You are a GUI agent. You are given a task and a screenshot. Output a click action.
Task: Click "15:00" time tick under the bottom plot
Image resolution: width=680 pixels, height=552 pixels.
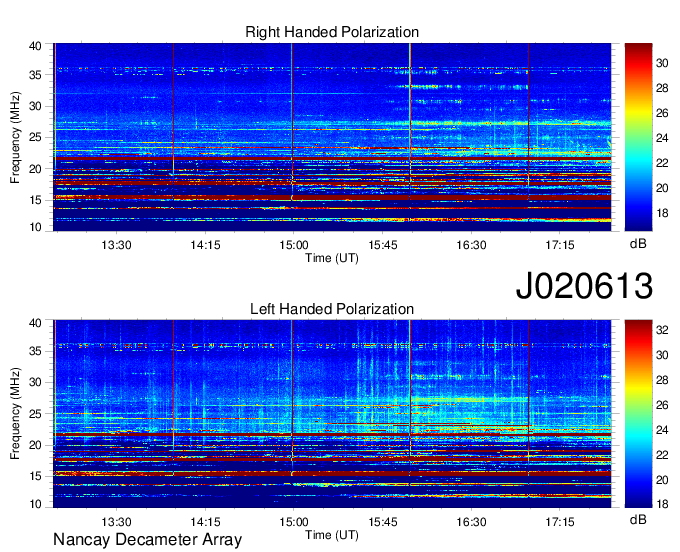click(294, 522)
